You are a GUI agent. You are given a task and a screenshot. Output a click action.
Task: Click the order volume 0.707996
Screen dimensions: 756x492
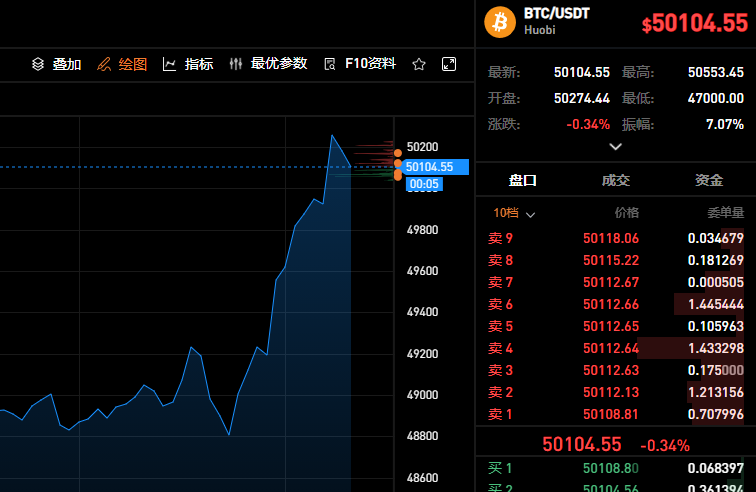(x=716, y=414)
